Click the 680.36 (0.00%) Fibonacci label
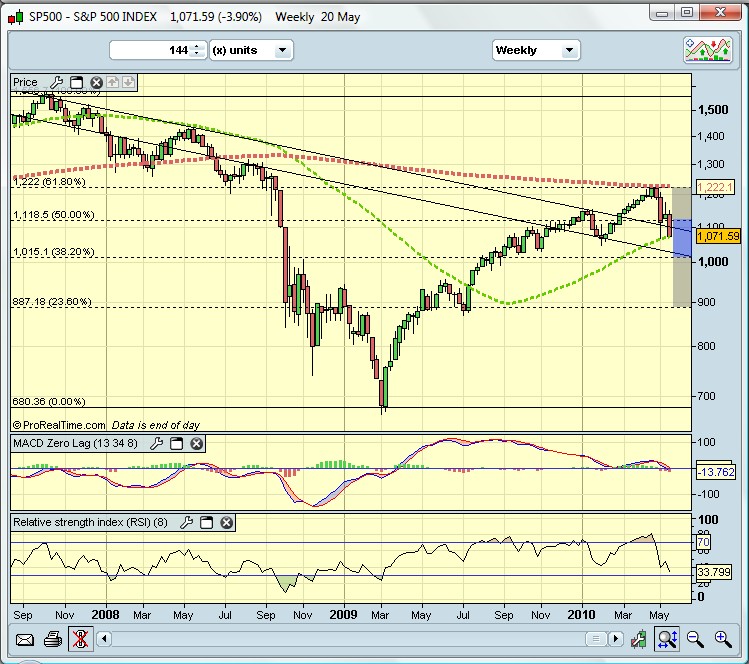The width and height of the screenshot is (749, 664). pyautogui.click(x=49, y=401)
